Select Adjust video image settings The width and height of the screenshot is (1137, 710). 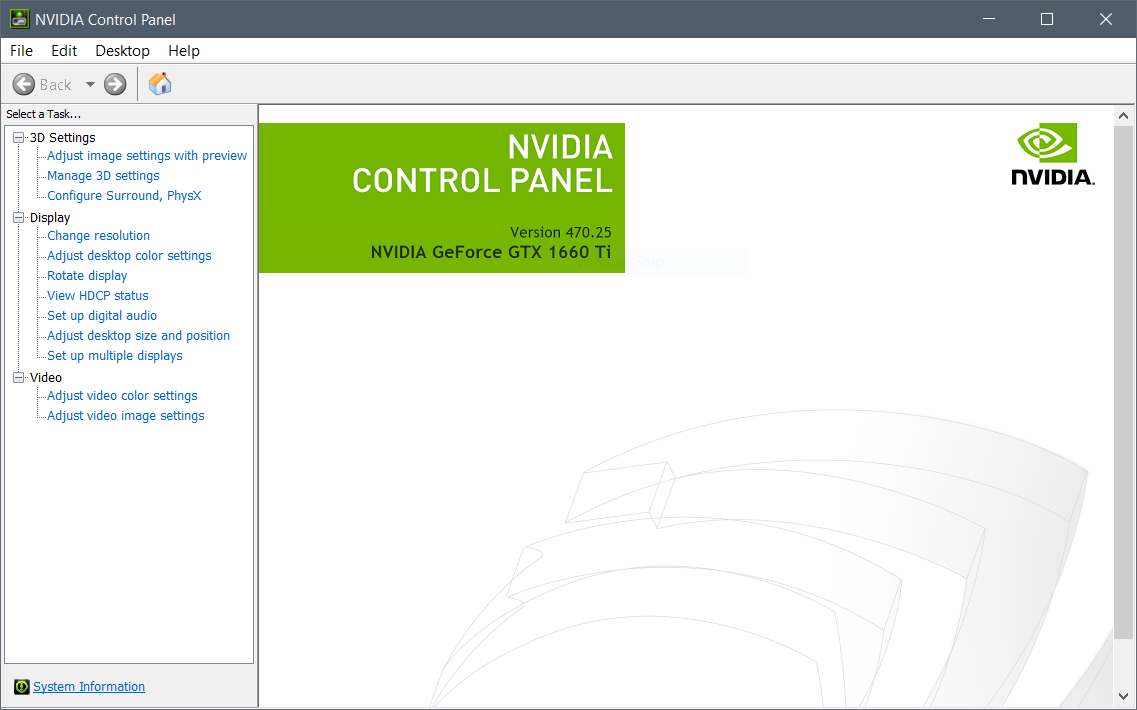pos(125,416)
